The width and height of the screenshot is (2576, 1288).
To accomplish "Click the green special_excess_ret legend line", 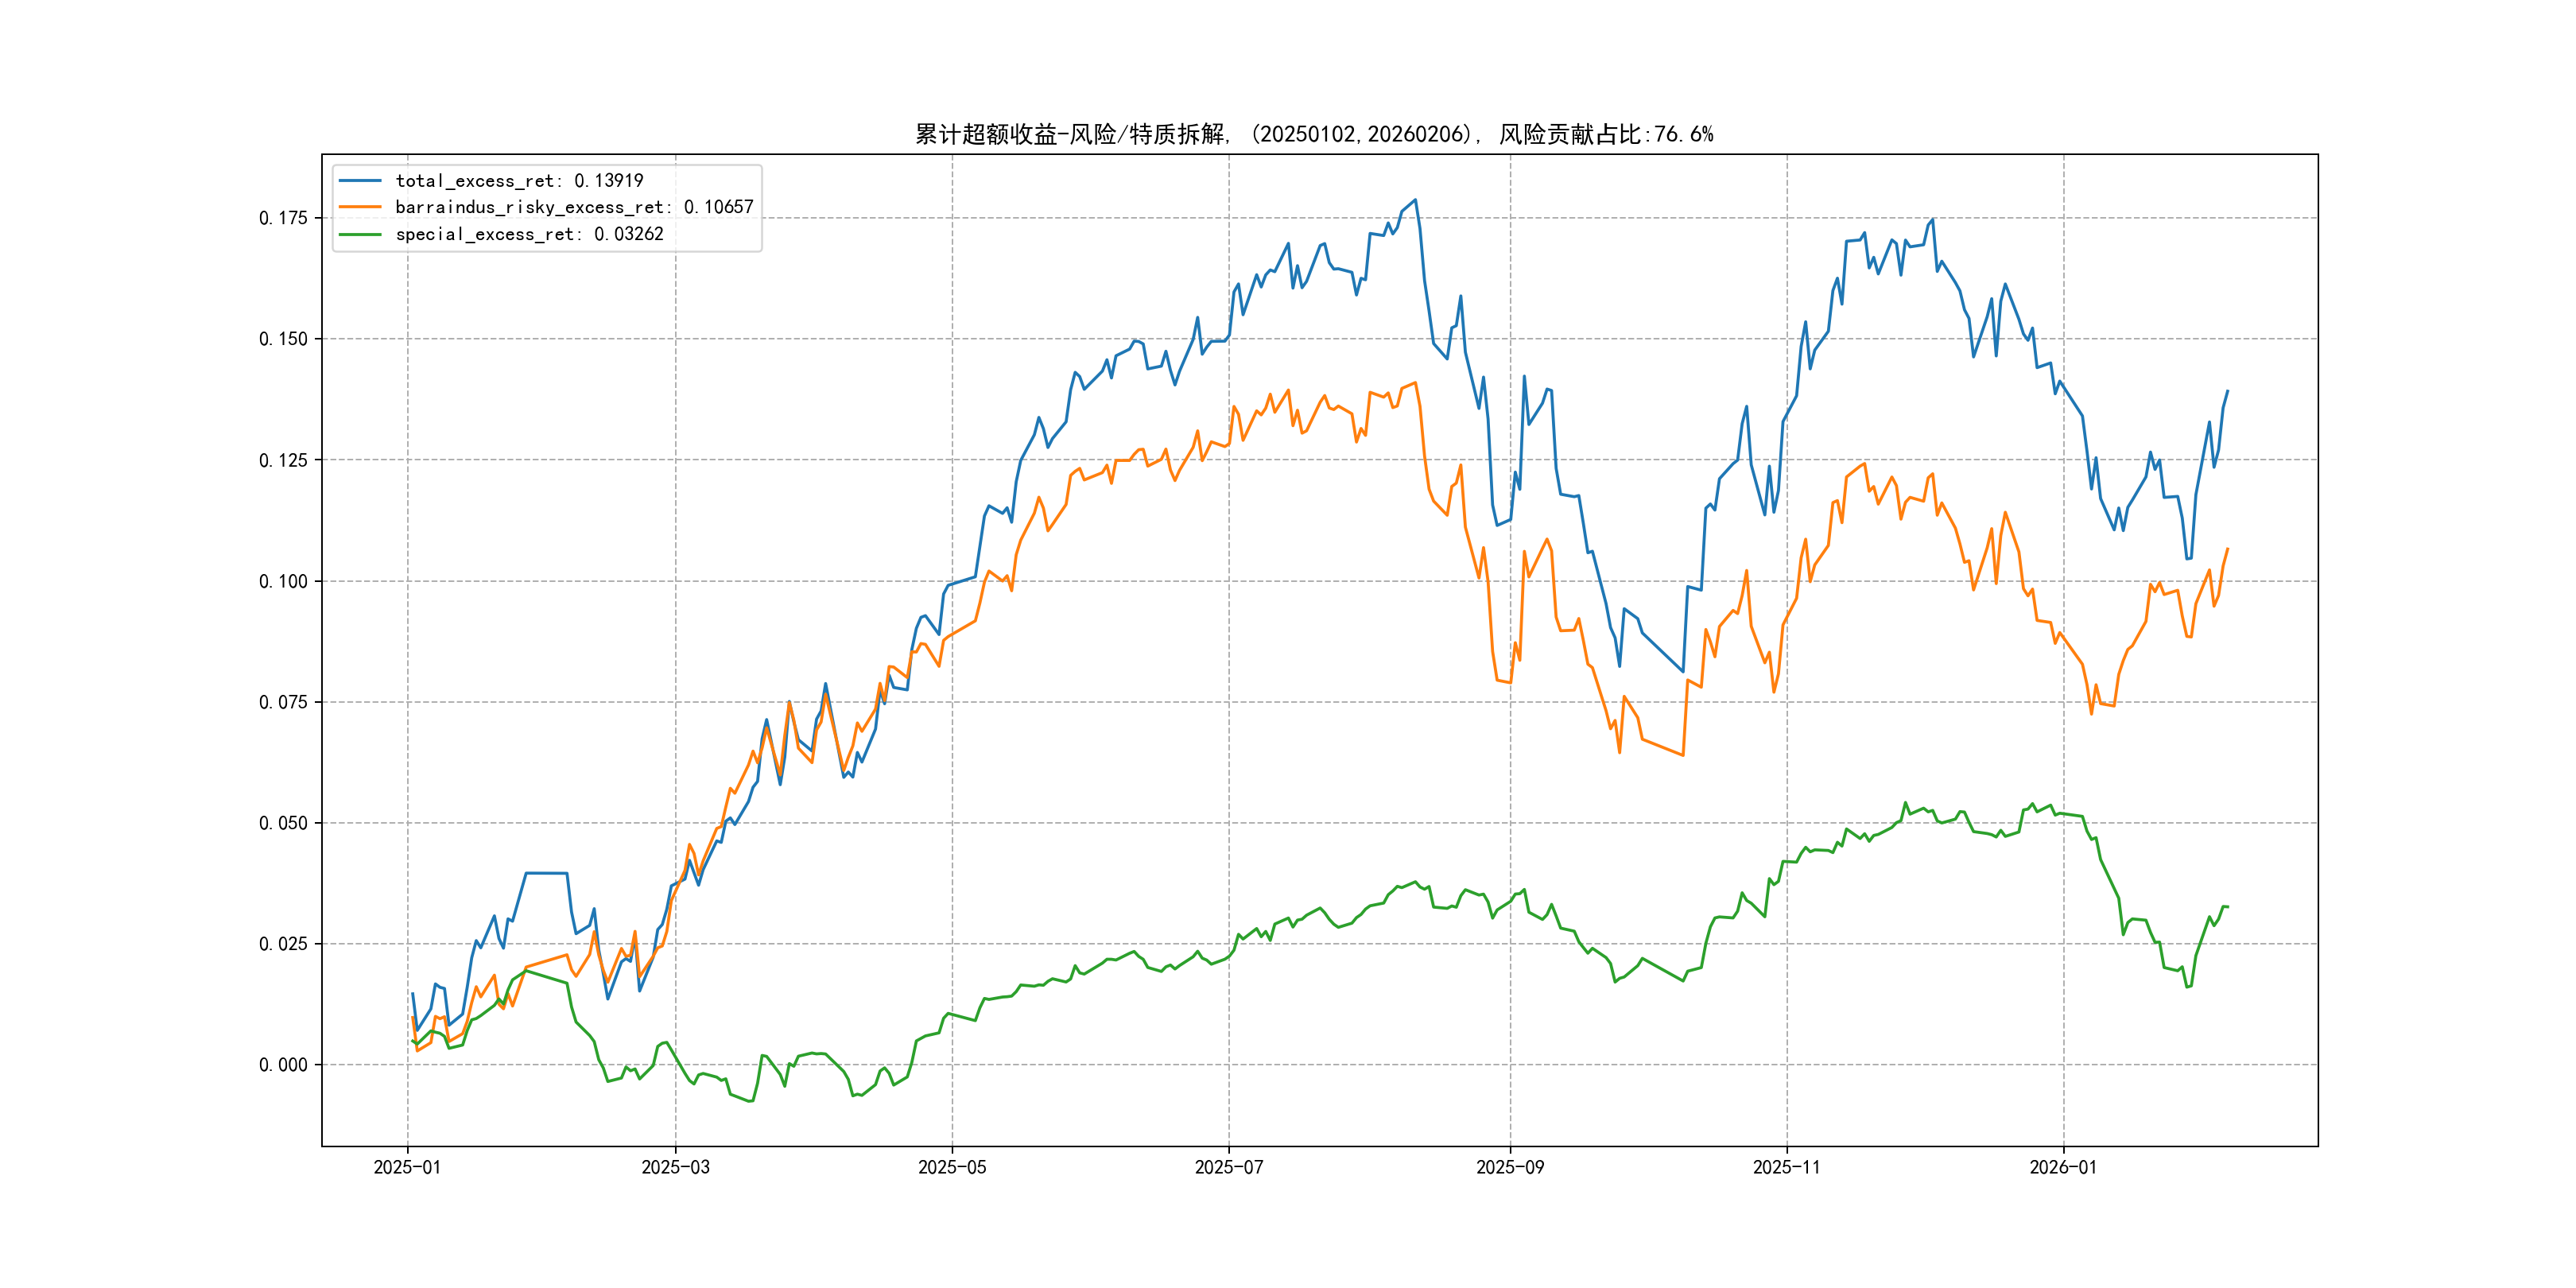I will coord(360,234).
